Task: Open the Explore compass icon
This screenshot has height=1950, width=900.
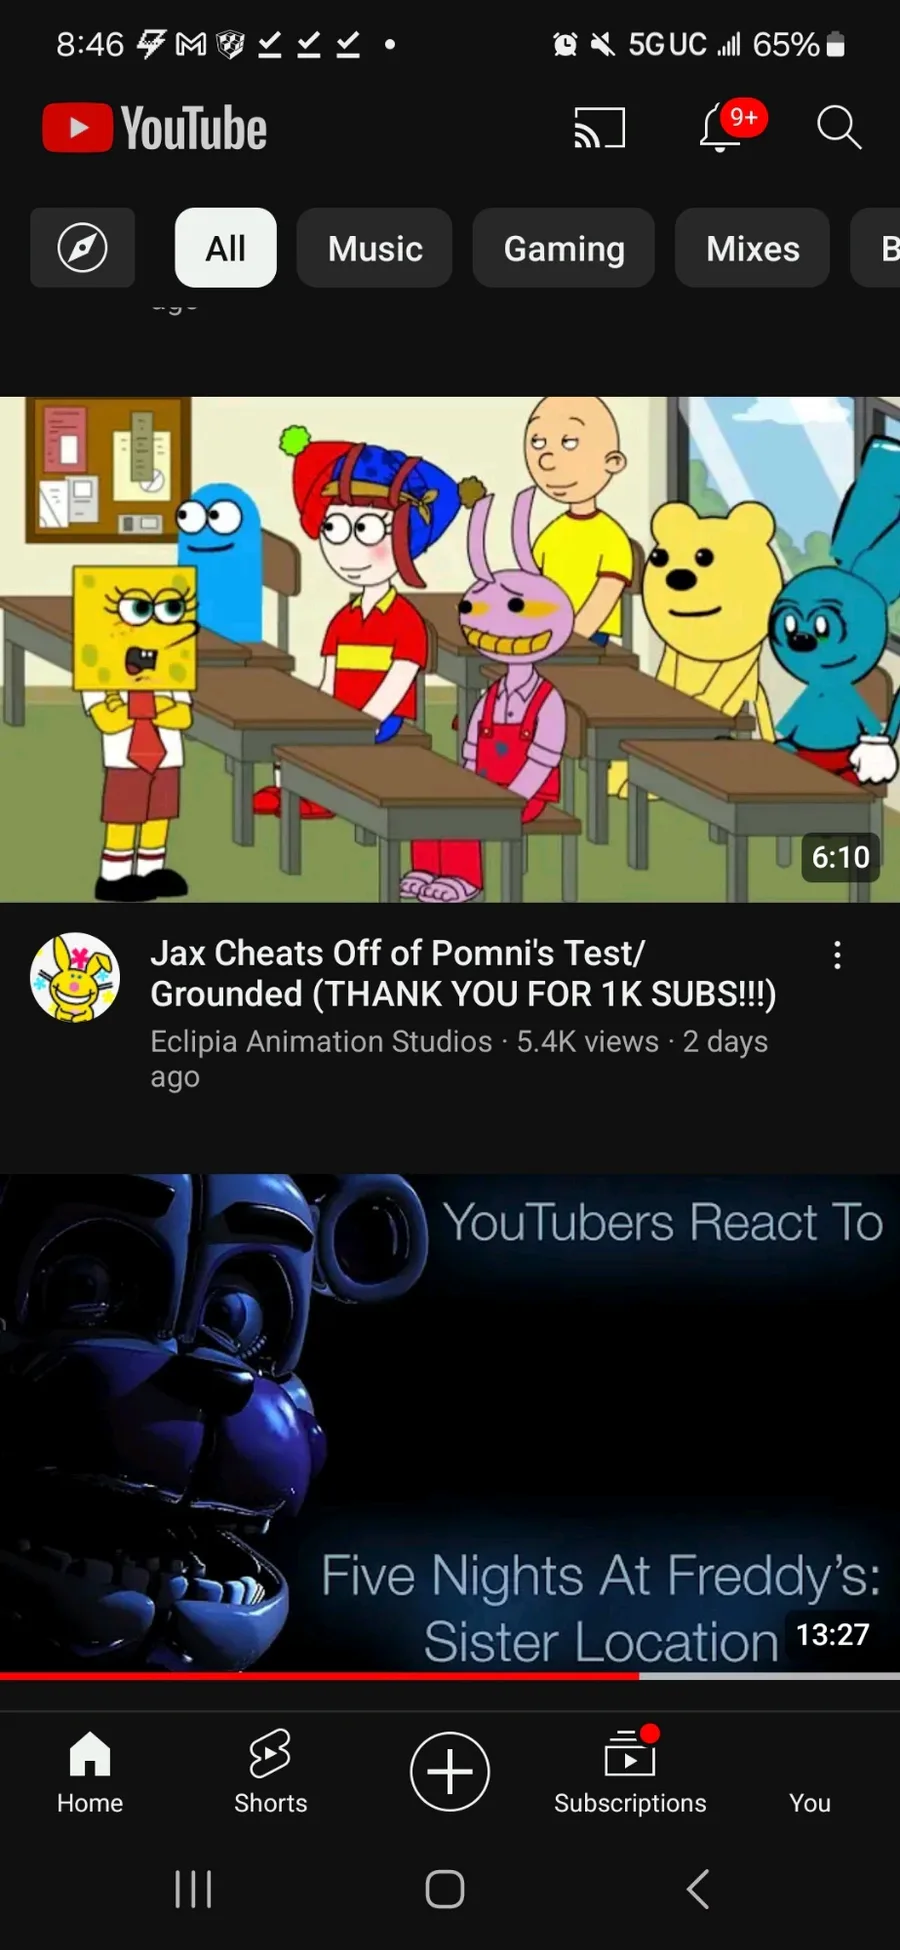Action: point(82,248)
